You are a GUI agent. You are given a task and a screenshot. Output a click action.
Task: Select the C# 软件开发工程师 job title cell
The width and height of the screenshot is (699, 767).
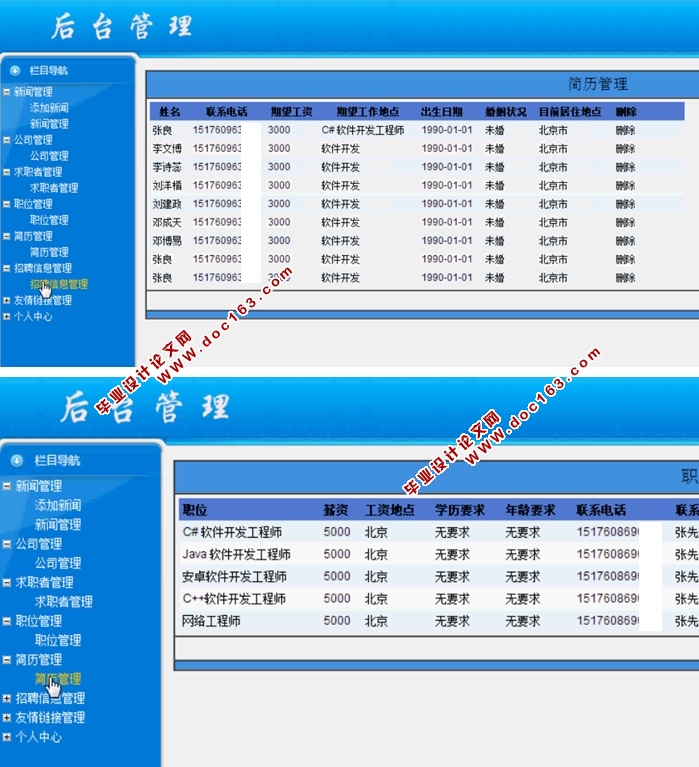point(232,532)
